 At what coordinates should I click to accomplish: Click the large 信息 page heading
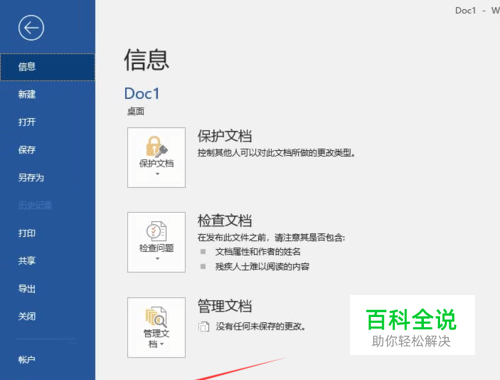pyautogui.click(x=146, y=60)
